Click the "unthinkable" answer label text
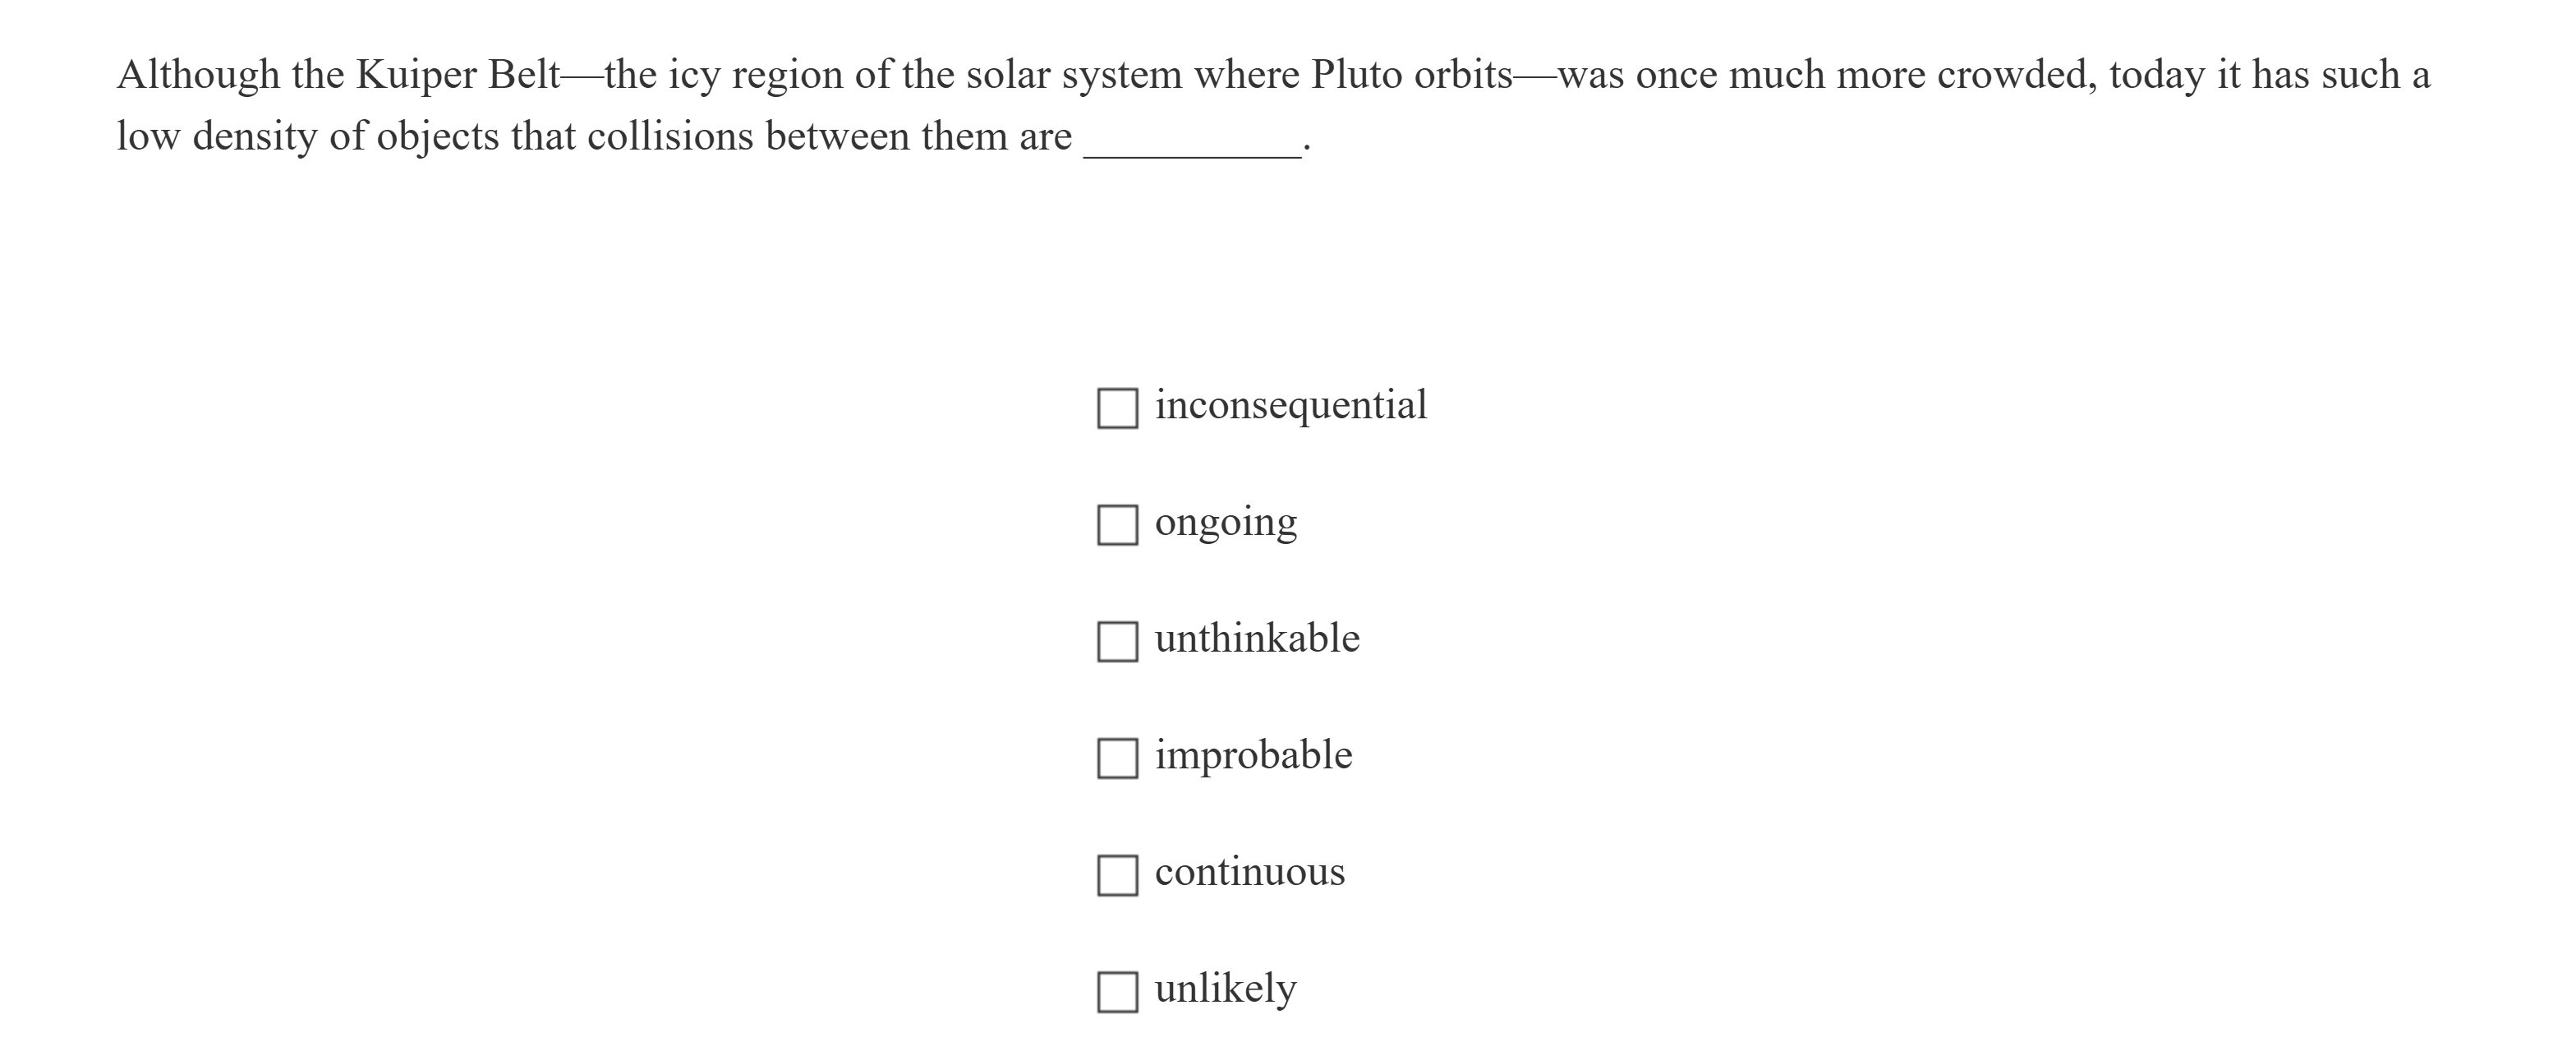This screenshot has width=2576, height=1042. click(x=1257, y=638)
